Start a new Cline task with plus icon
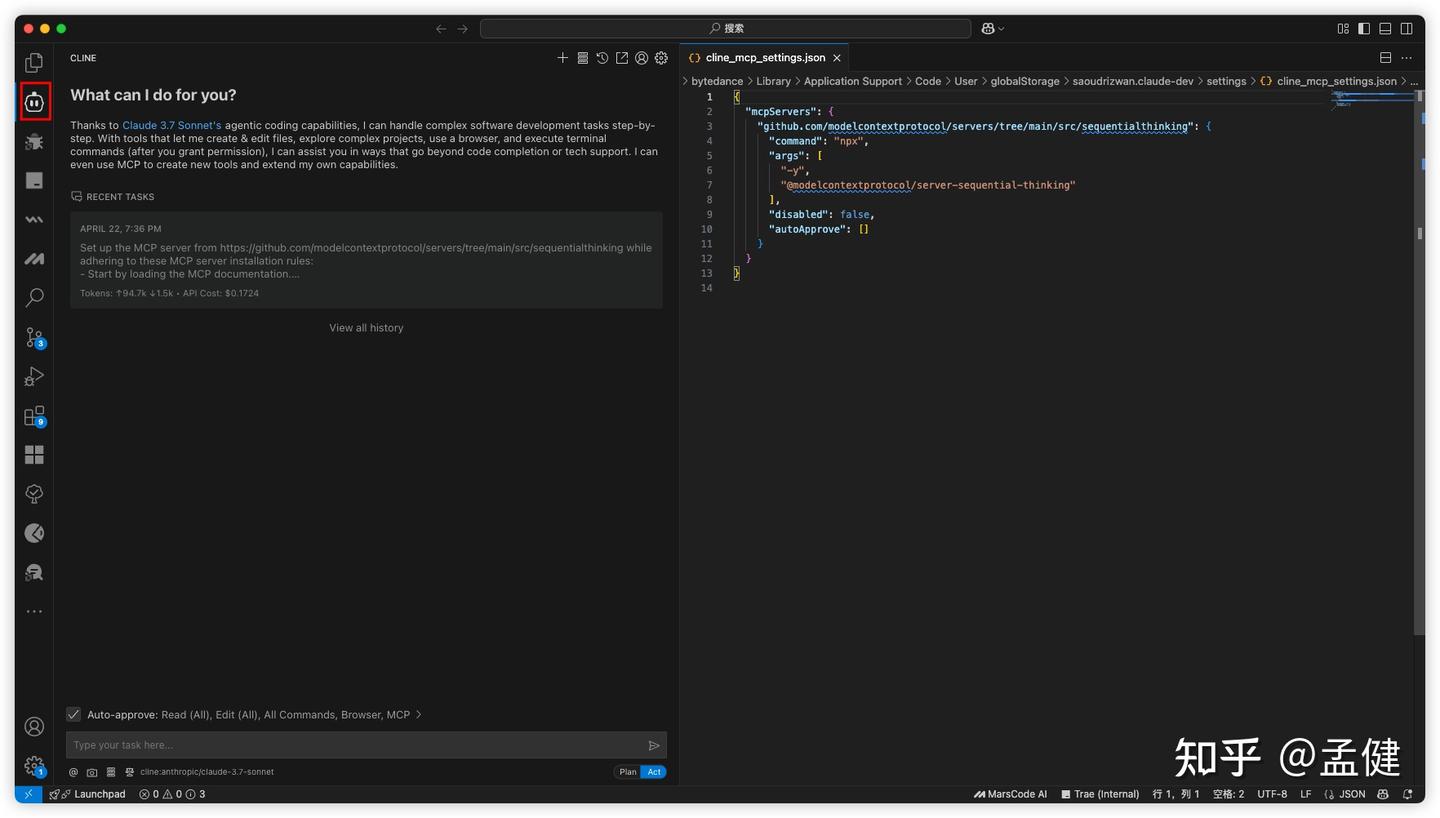Viewport: 1440px width, 818px height. point(562,58)
